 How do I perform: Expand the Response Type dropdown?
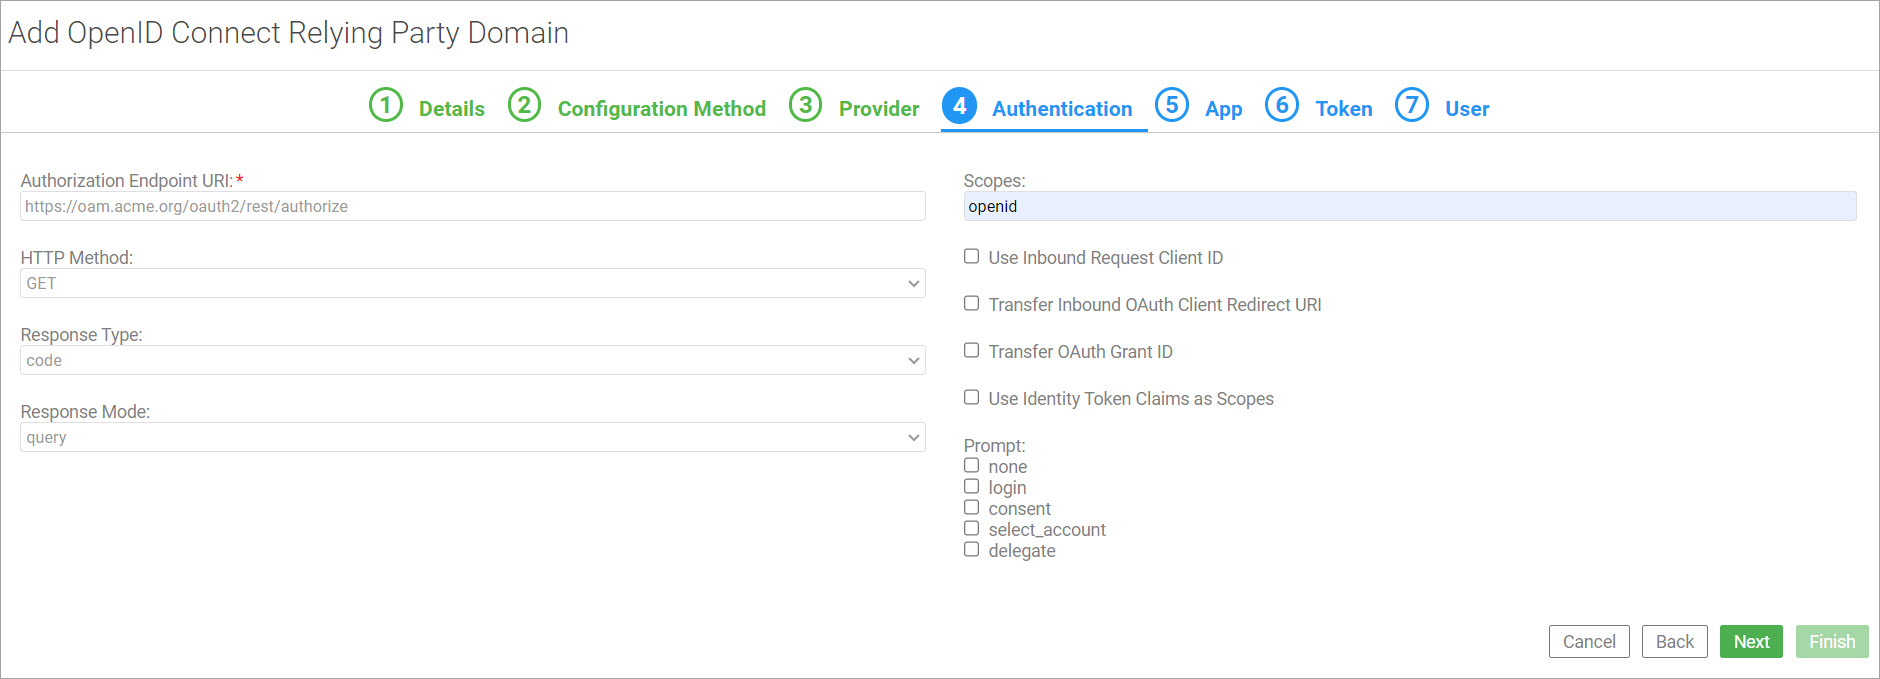coord(472,360)
